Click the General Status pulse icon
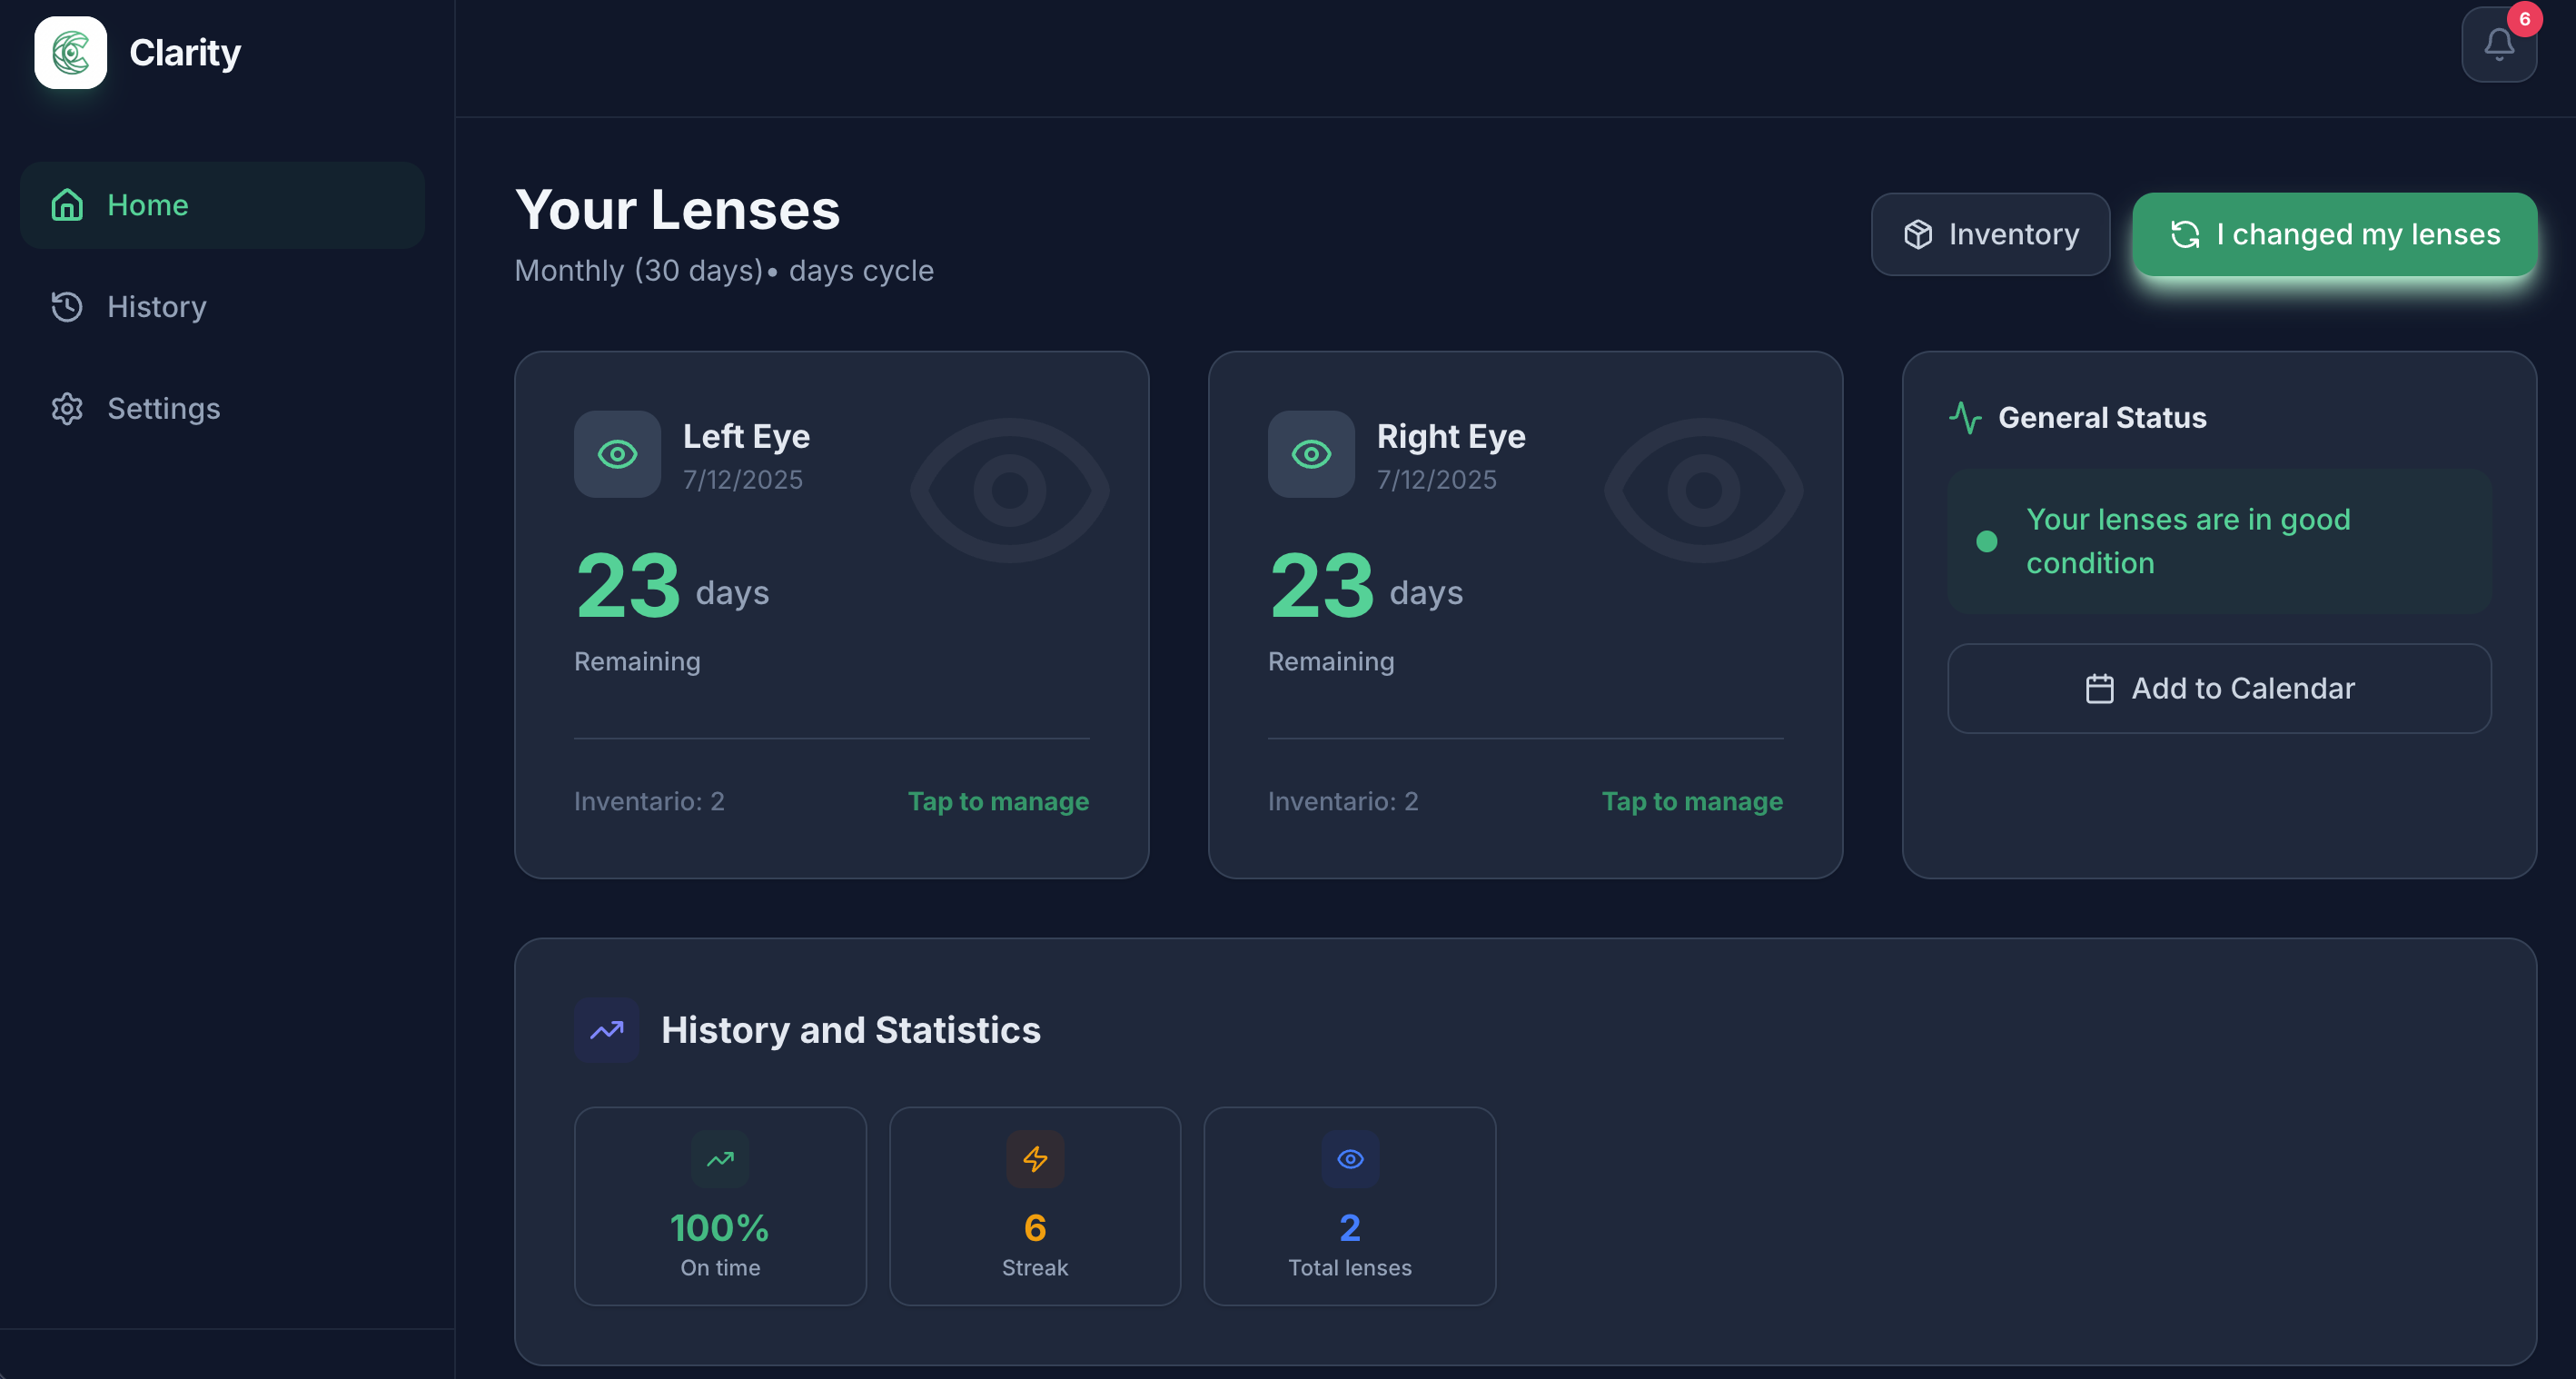Viewport: 2576px width, 1379px height. (x=1966, y=418)
